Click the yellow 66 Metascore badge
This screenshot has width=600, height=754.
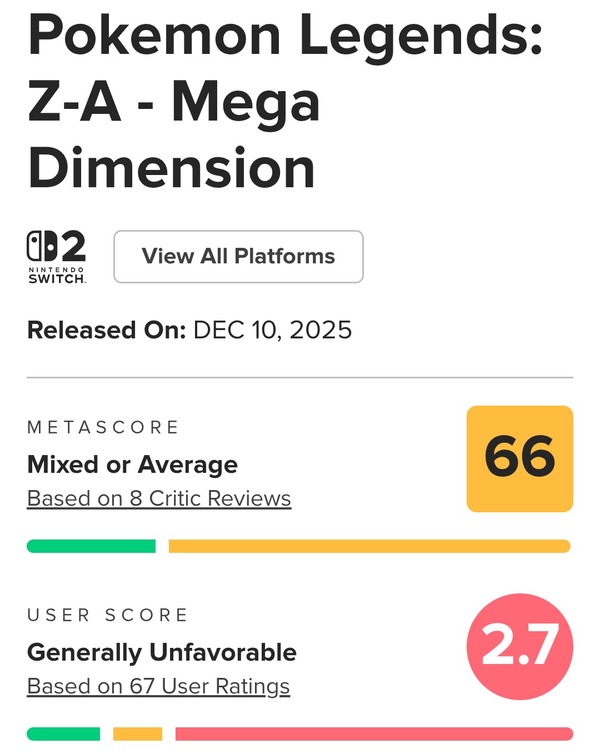[x=520, y=458]
